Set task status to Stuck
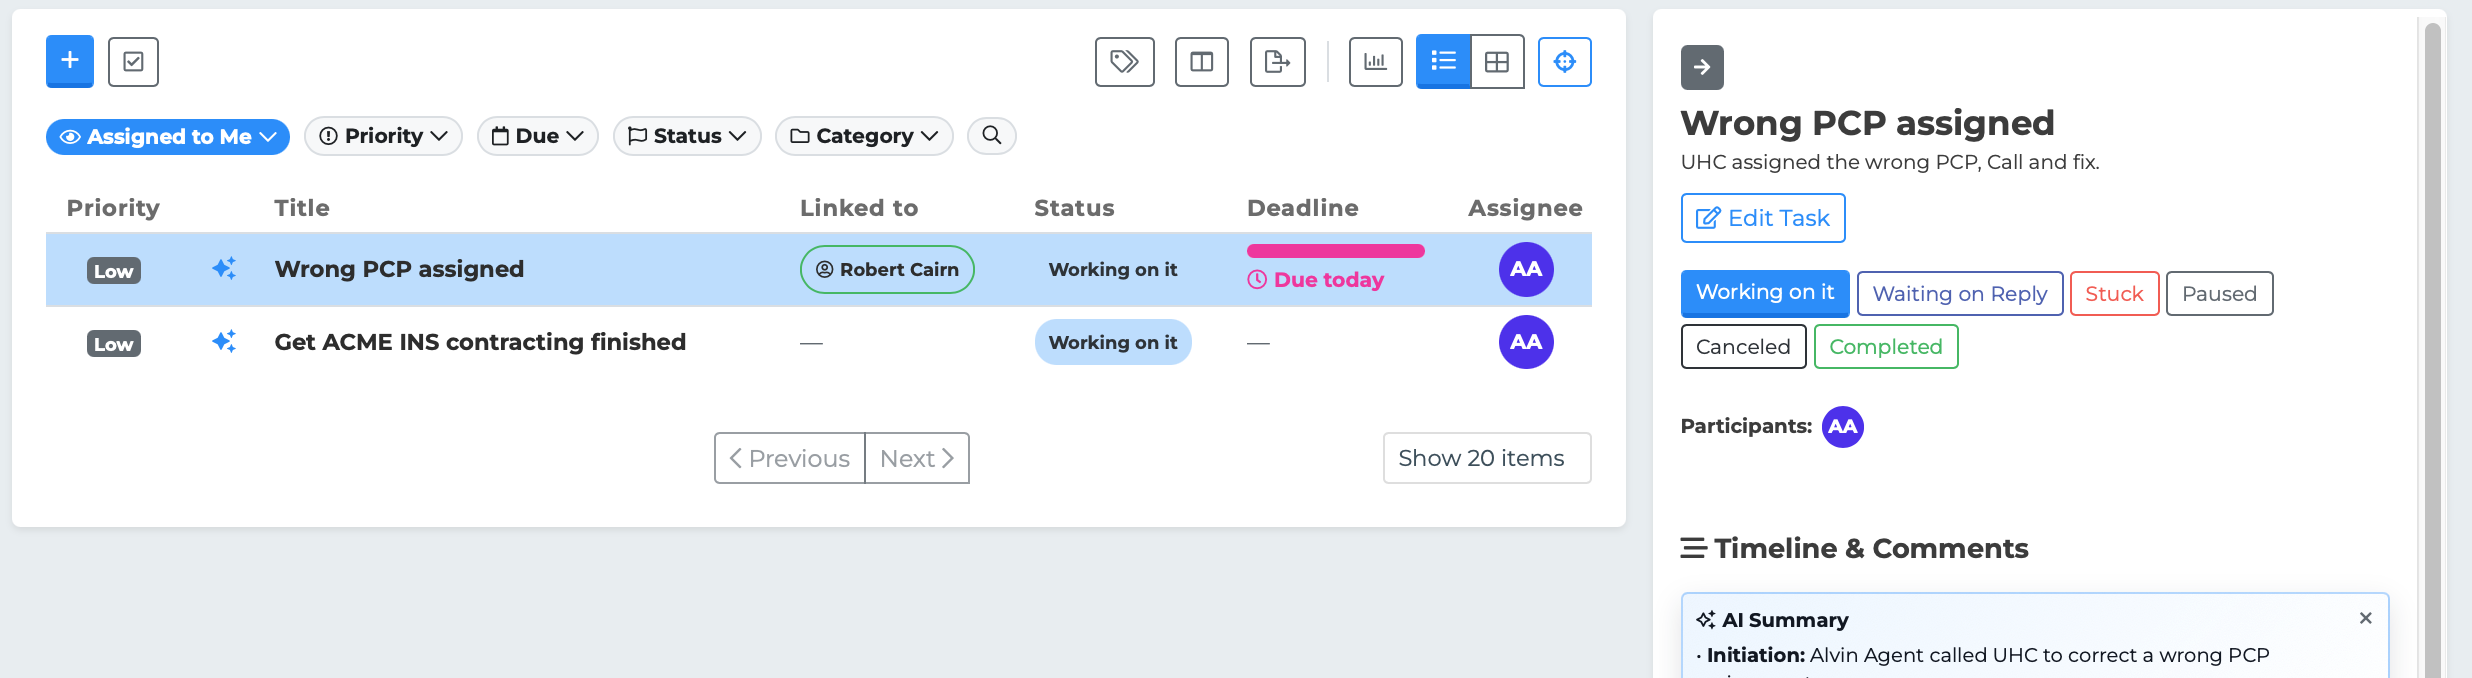2472x678 pixels. tap(2114, 294)
